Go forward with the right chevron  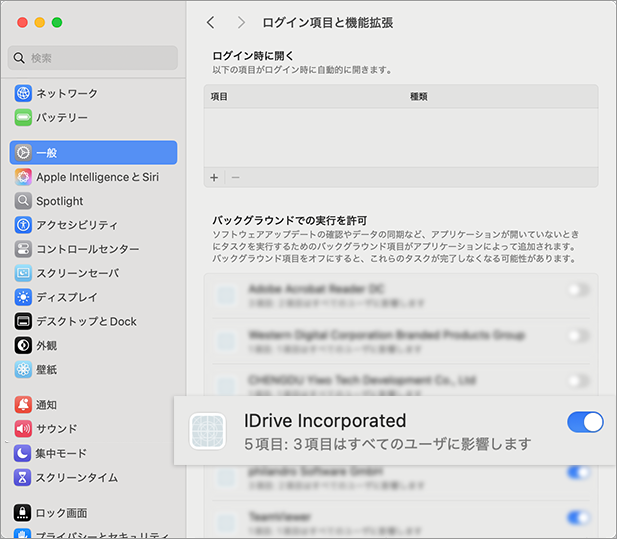[241, 22]
